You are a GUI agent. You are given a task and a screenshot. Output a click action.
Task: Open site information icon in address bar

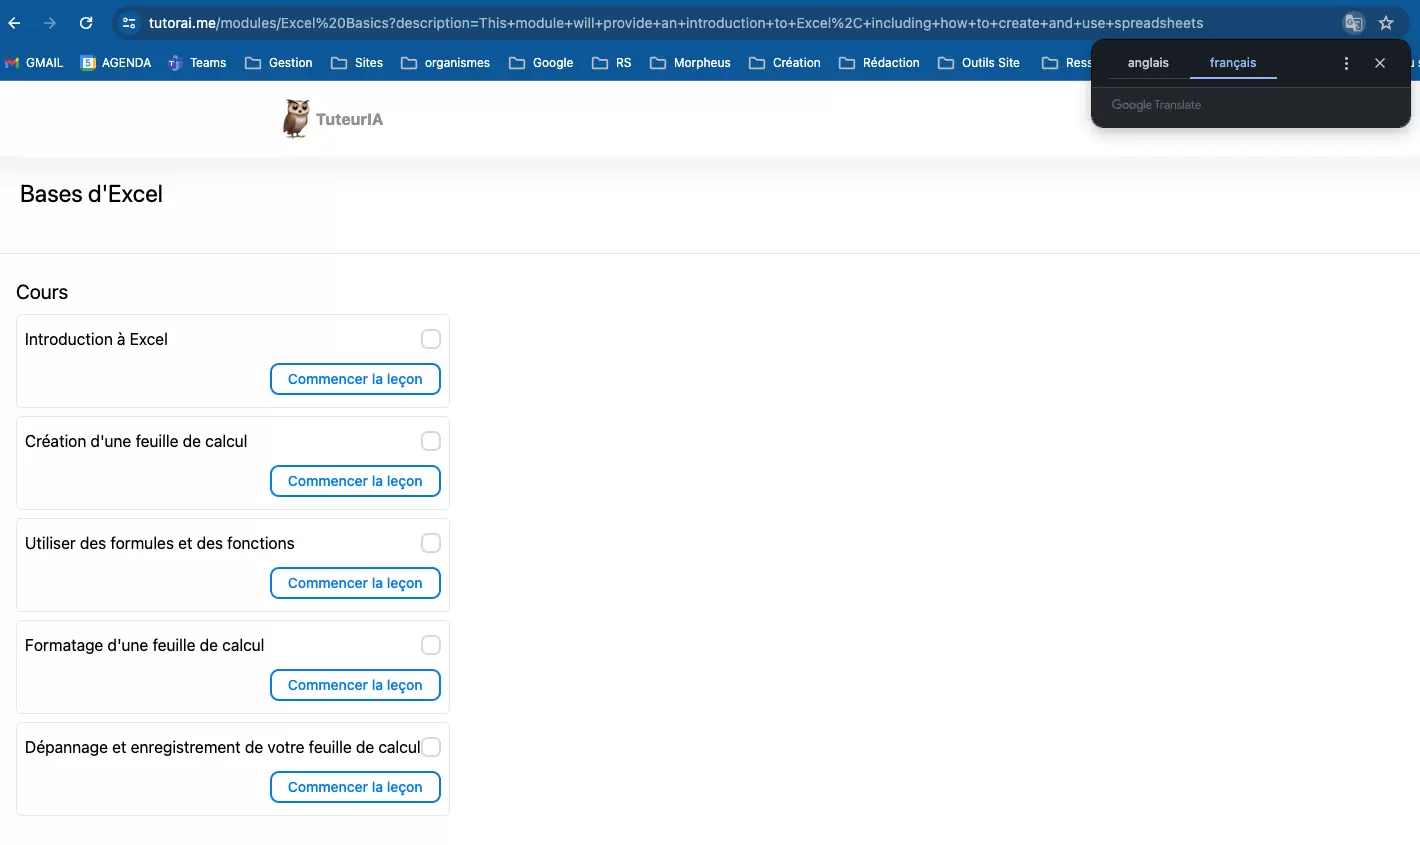tap(129, 23)
